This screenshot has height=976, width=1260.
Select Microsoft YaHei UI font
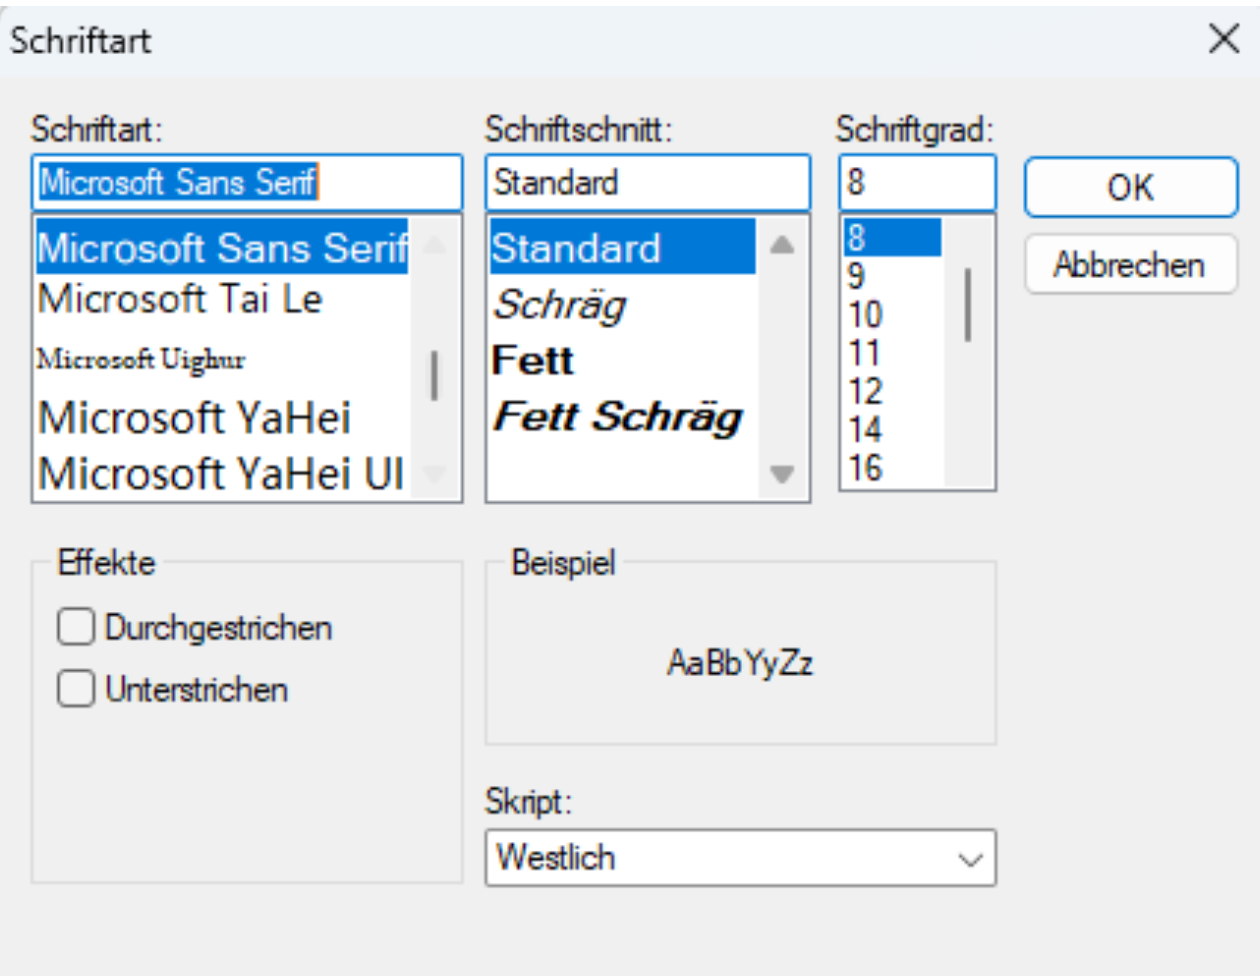pos(222,473)
